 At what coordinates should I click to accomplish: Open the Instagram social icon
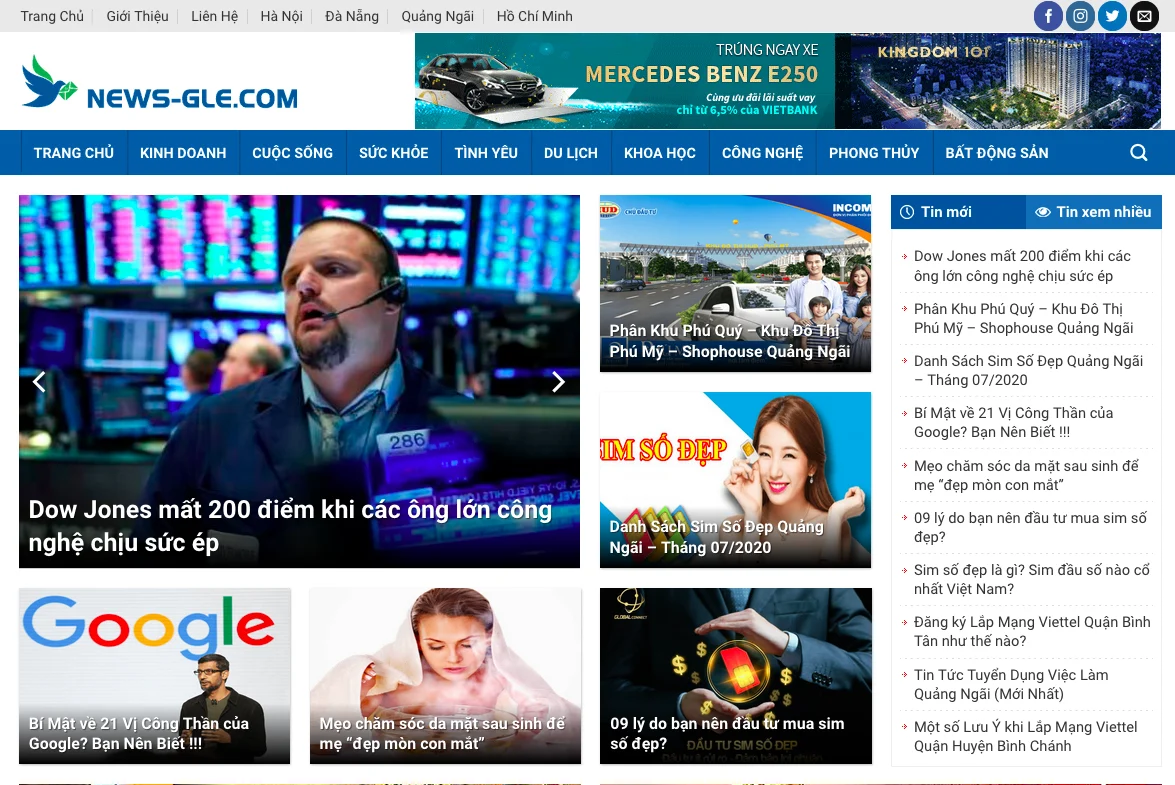point(1080,16)
